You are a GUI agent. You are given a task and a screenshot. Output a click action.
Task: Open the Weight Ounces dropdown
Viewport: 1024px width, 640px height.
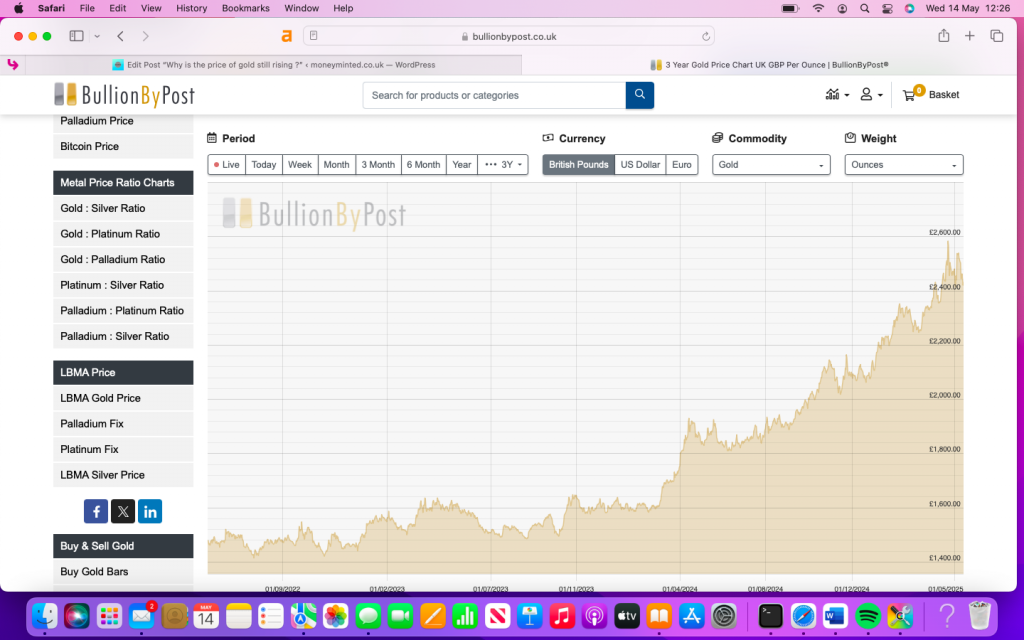tap(904, 165)
